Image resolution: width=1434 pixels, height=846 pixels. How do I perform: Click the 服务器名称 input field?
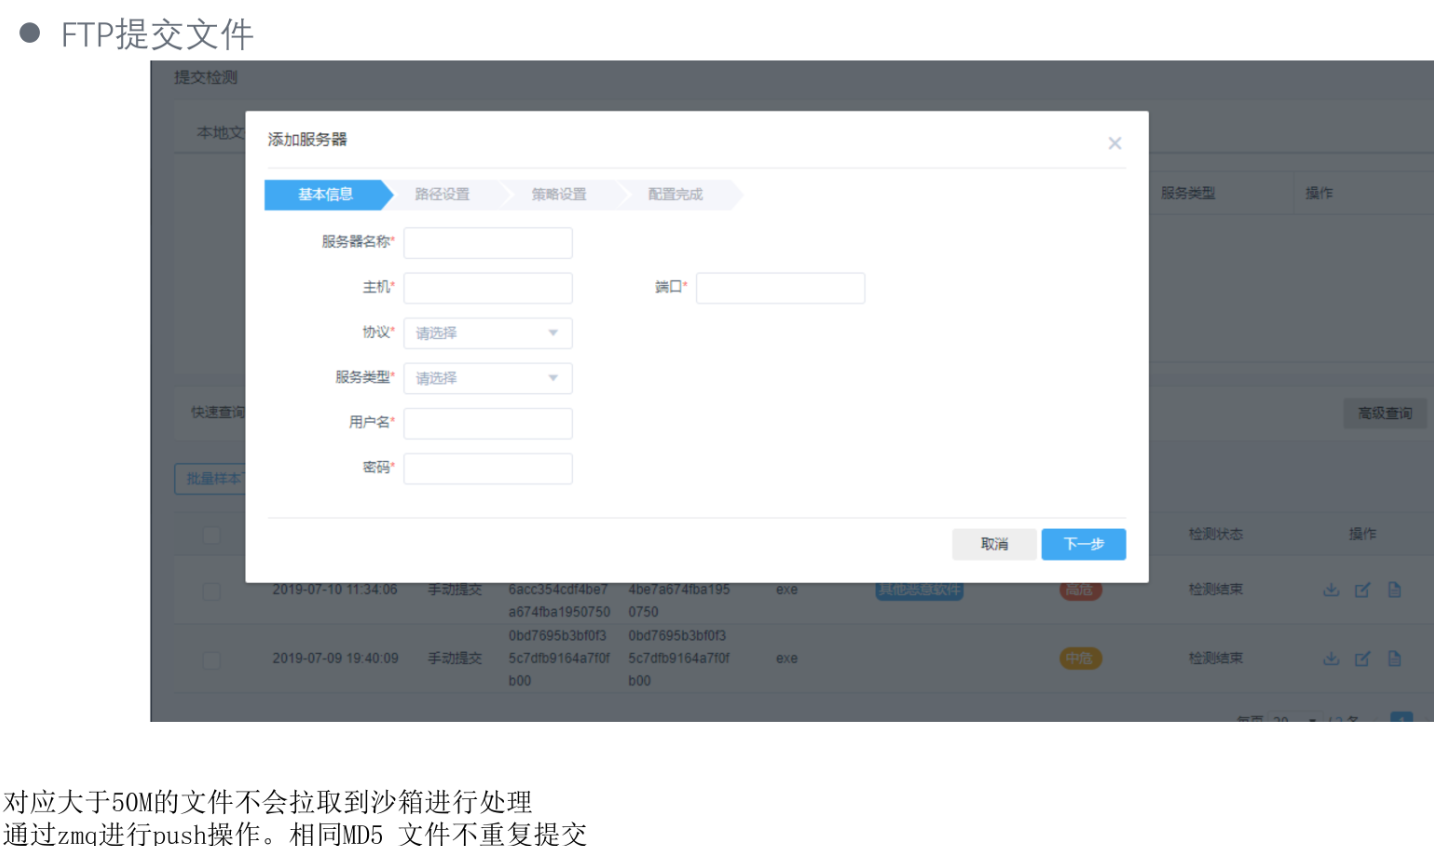pyautogui.click(x=488, y=243)
